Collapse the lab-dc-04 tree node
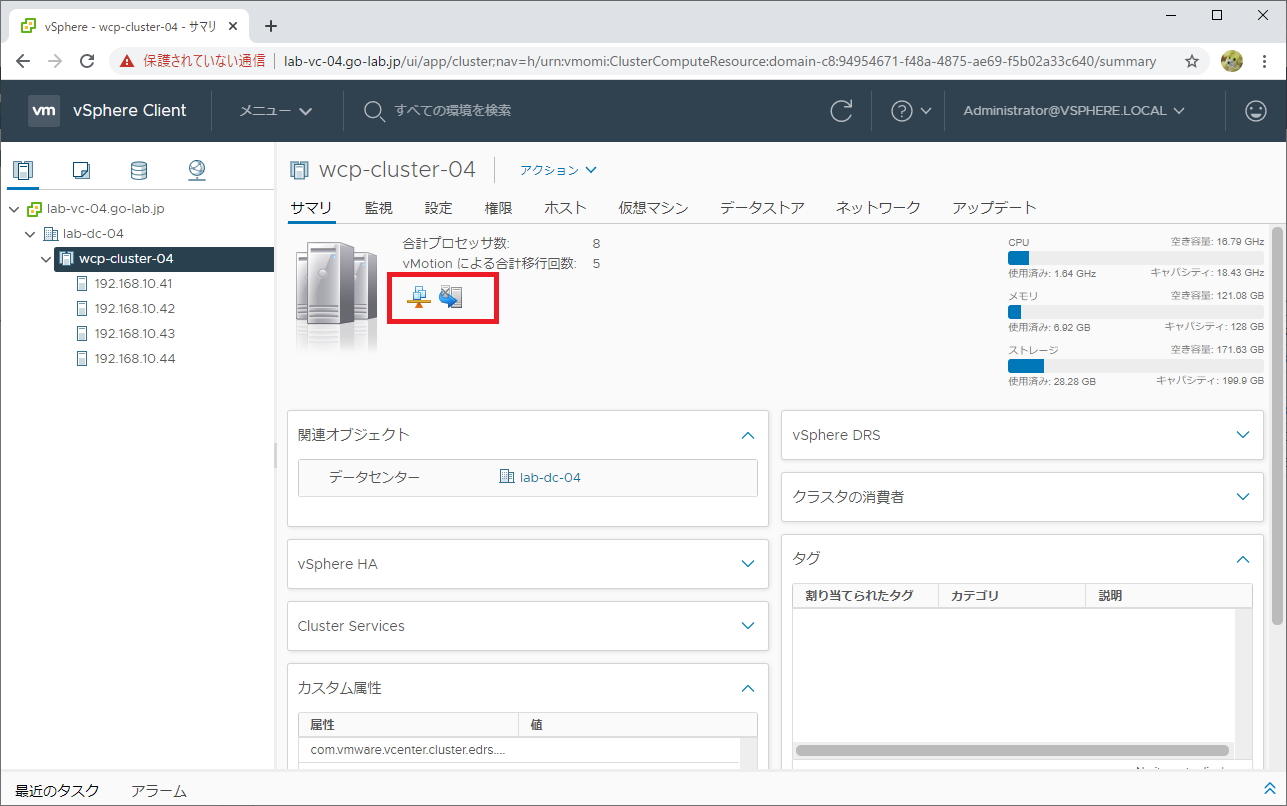Image resolution: width=1287 pixels, height=806 pixels. pos(30,234)
